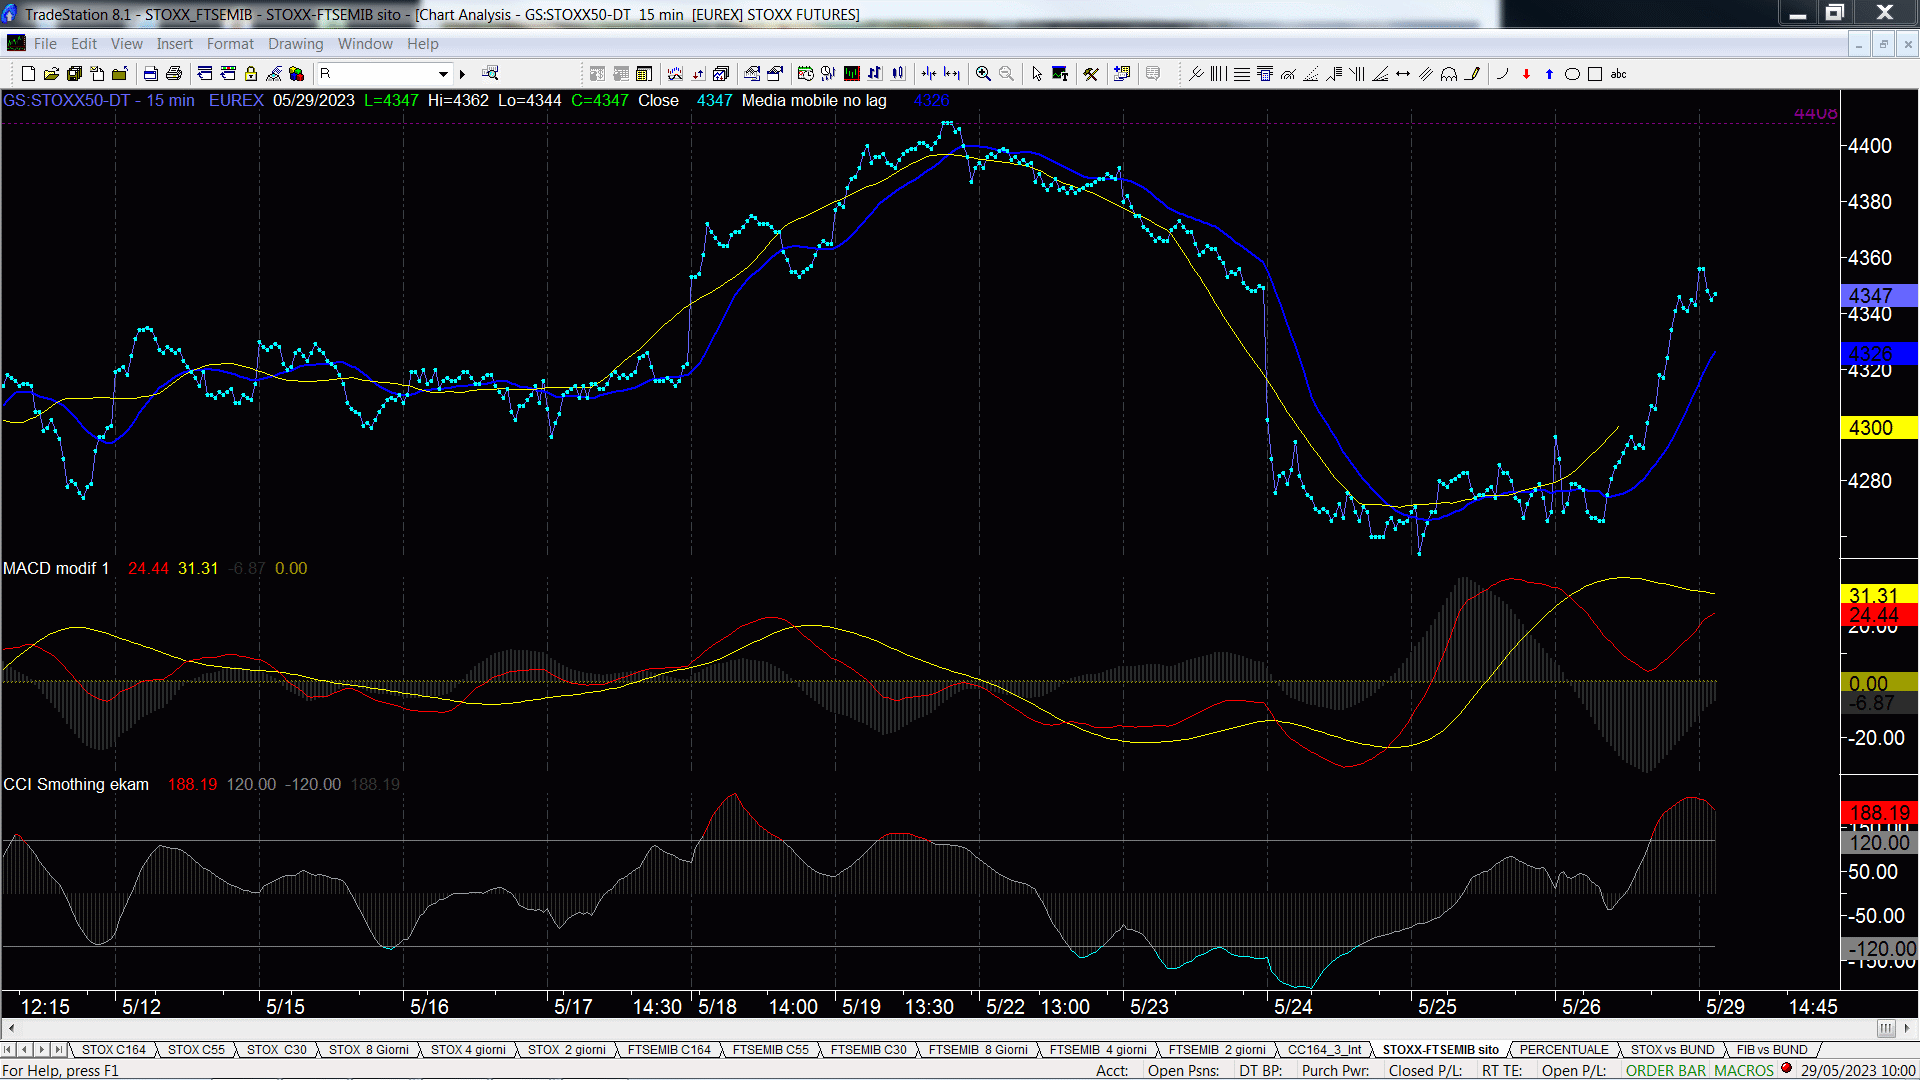Select the double-headed arrow drawing tool
1920x1080 pixels.
coord(1403,74)
